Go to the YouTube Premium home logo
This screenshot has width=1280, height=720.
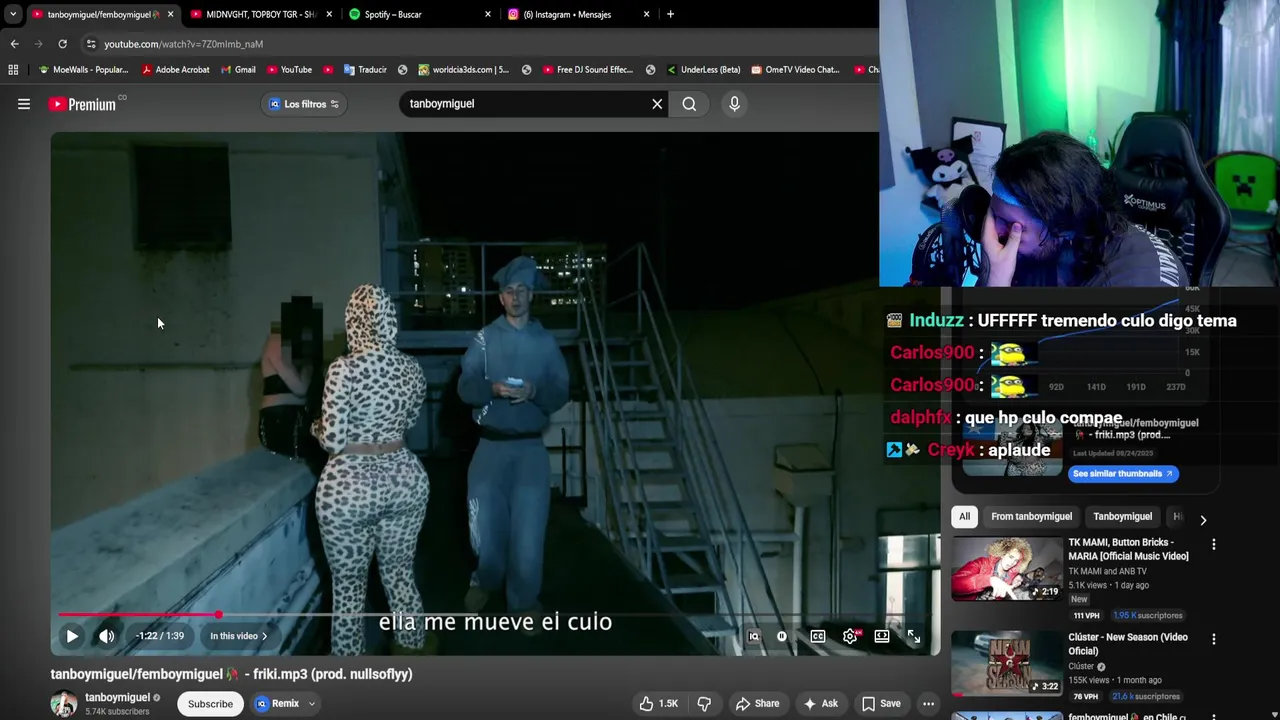point(82,104)
